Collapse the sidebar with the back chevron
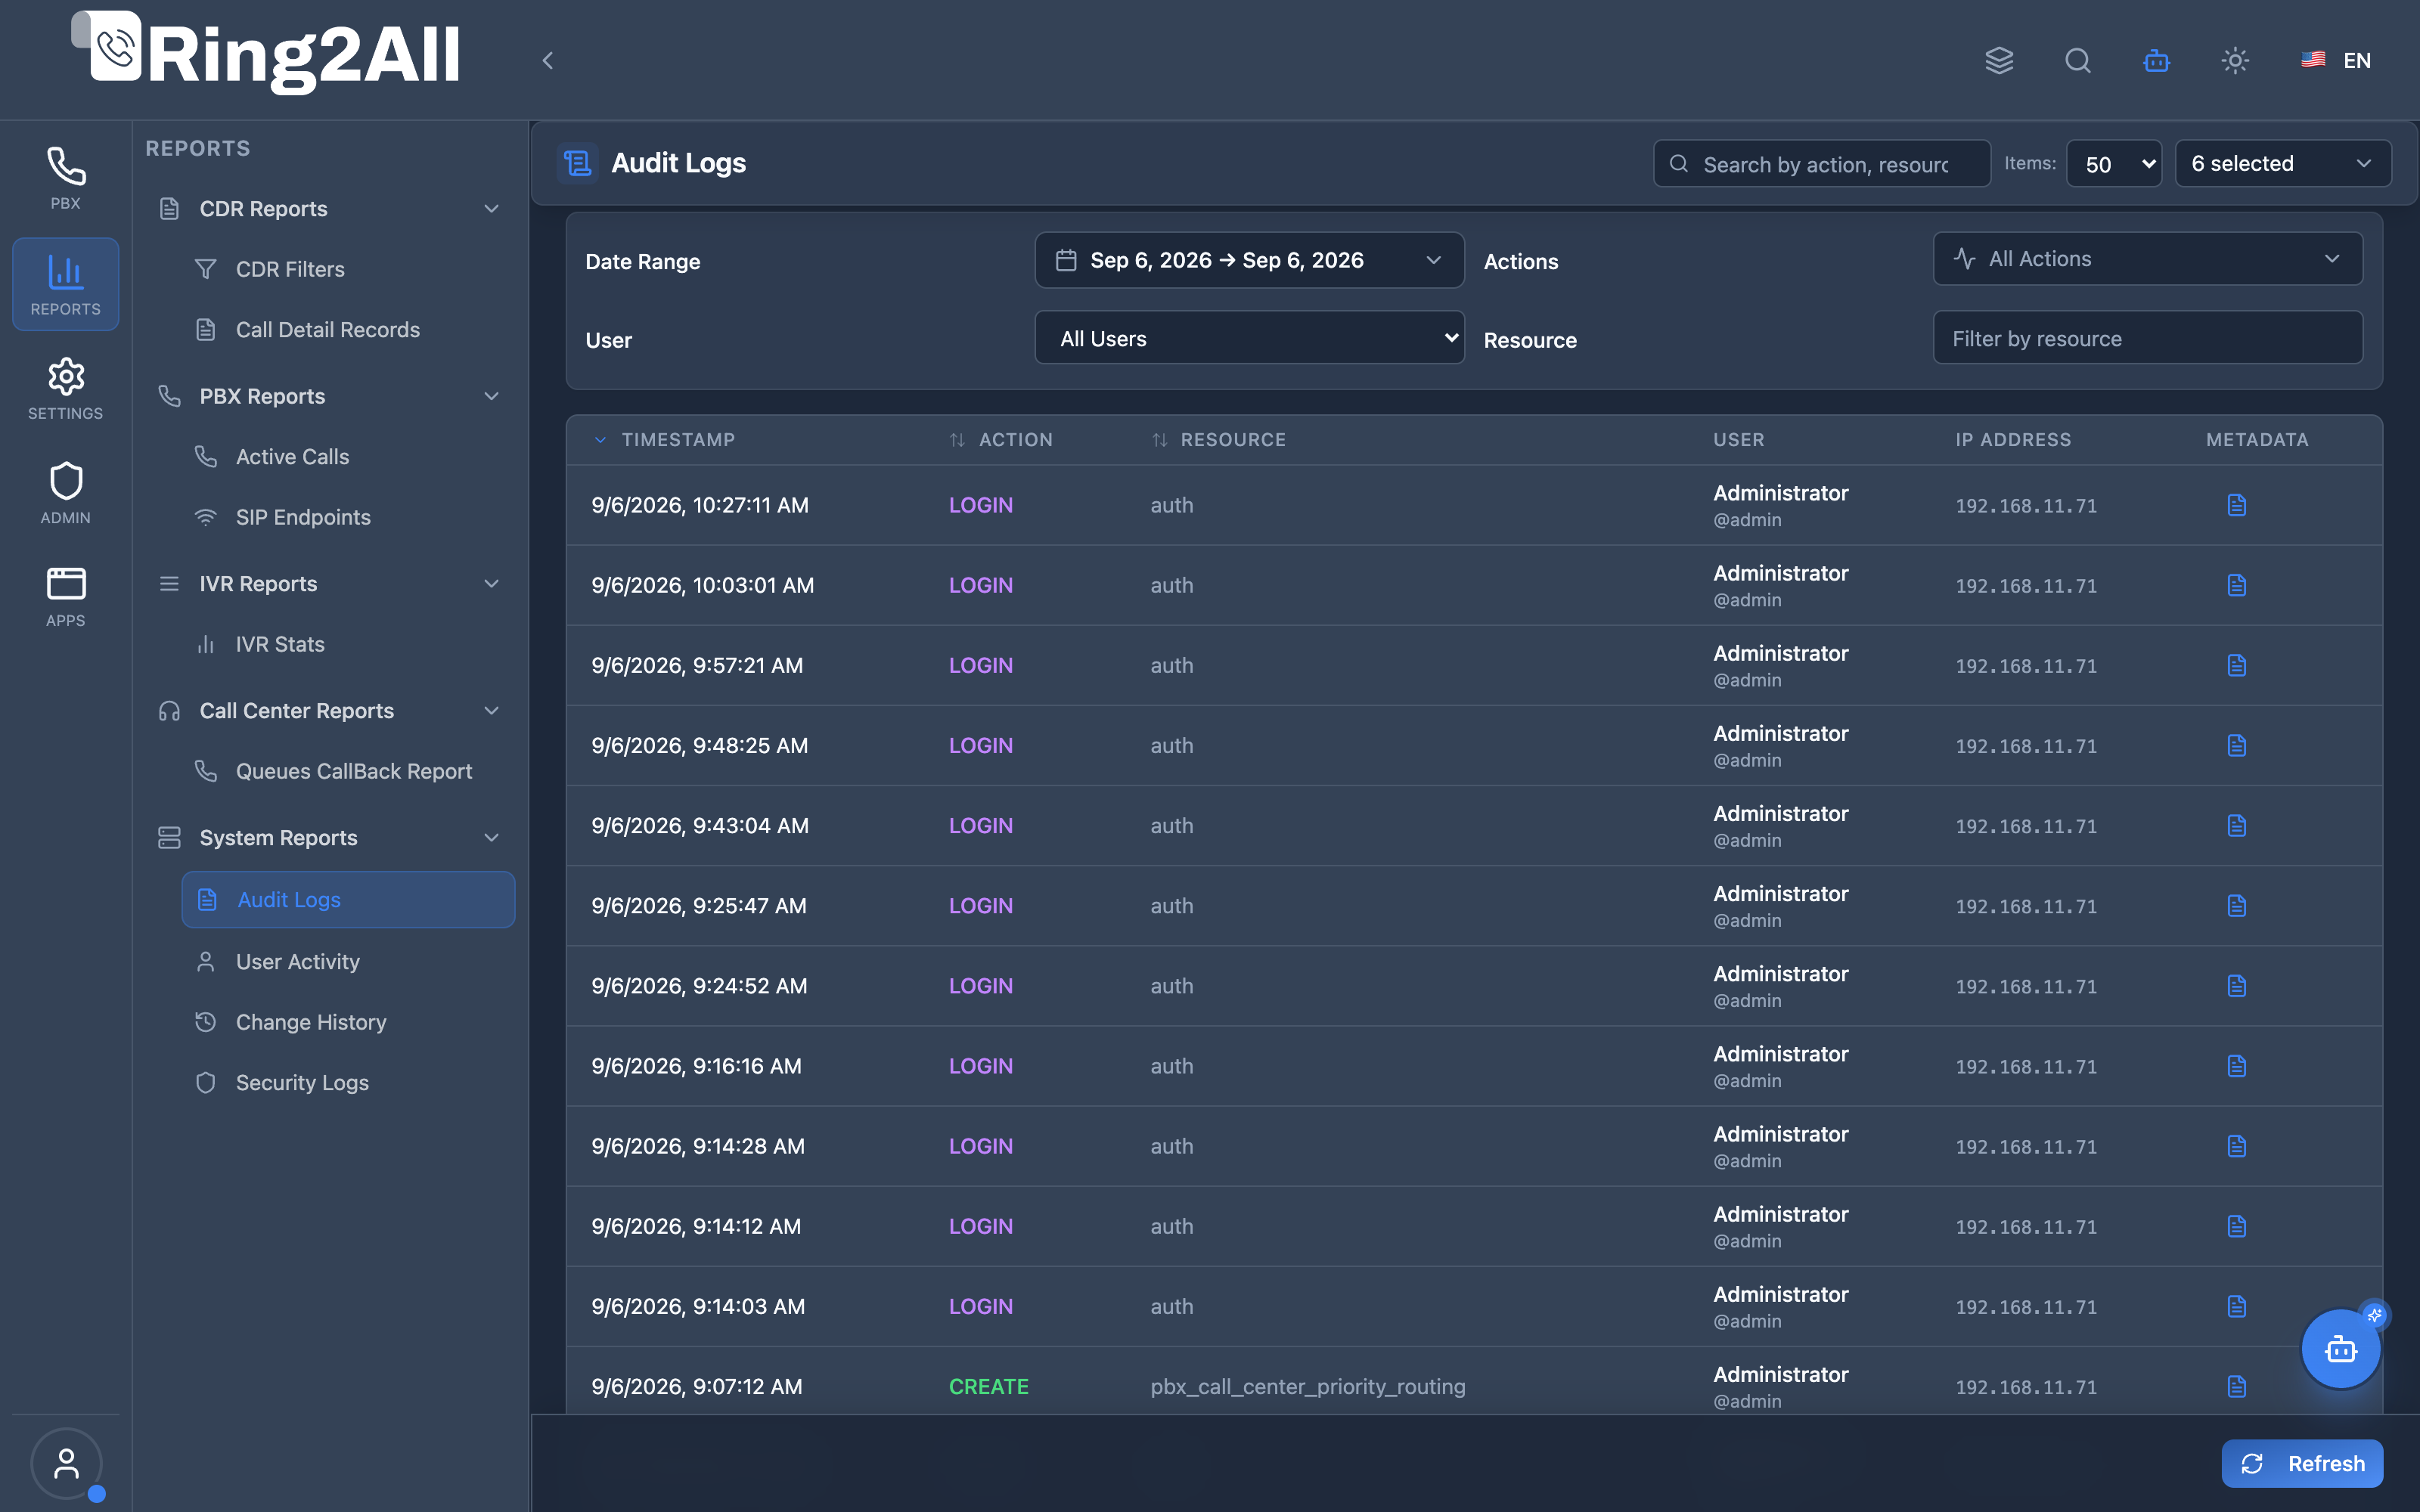The width and height of the screenshot is (2420, 1512). tap(547, 61)
